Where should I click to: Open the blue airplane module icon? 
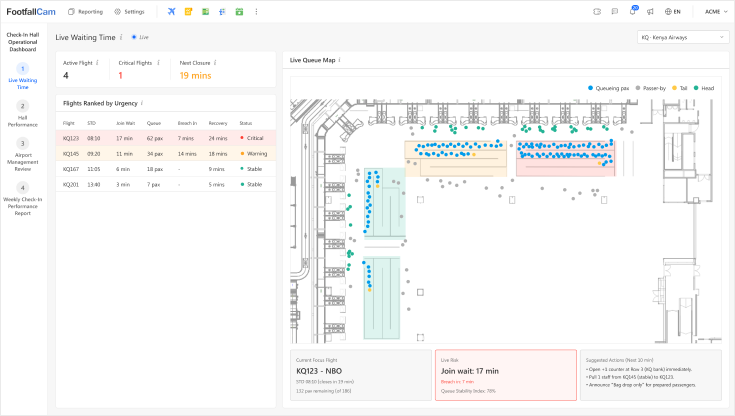(x=172, y=12)
